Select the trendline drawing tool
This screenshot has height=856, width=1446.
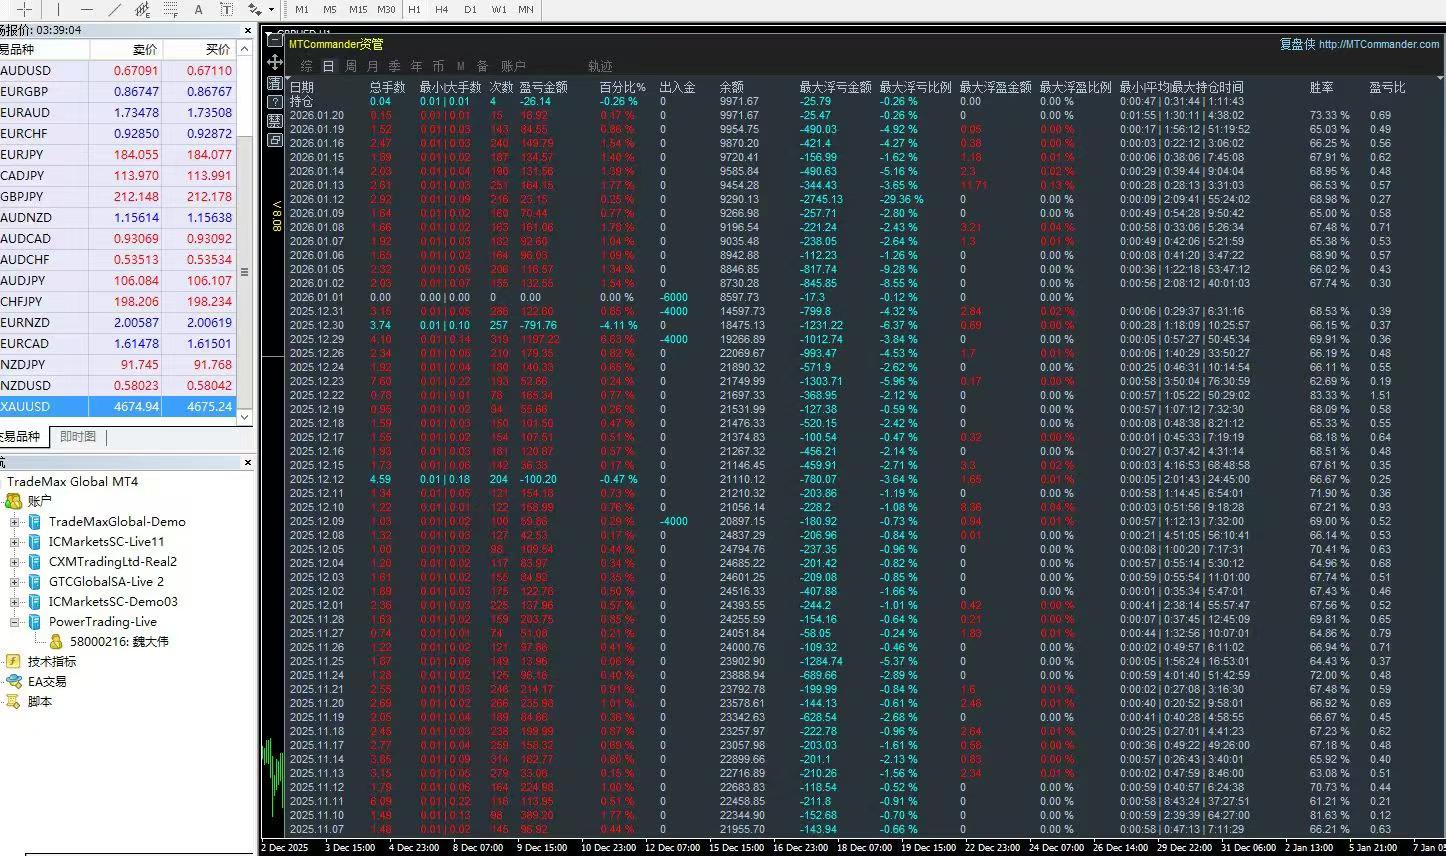point(114,9)
